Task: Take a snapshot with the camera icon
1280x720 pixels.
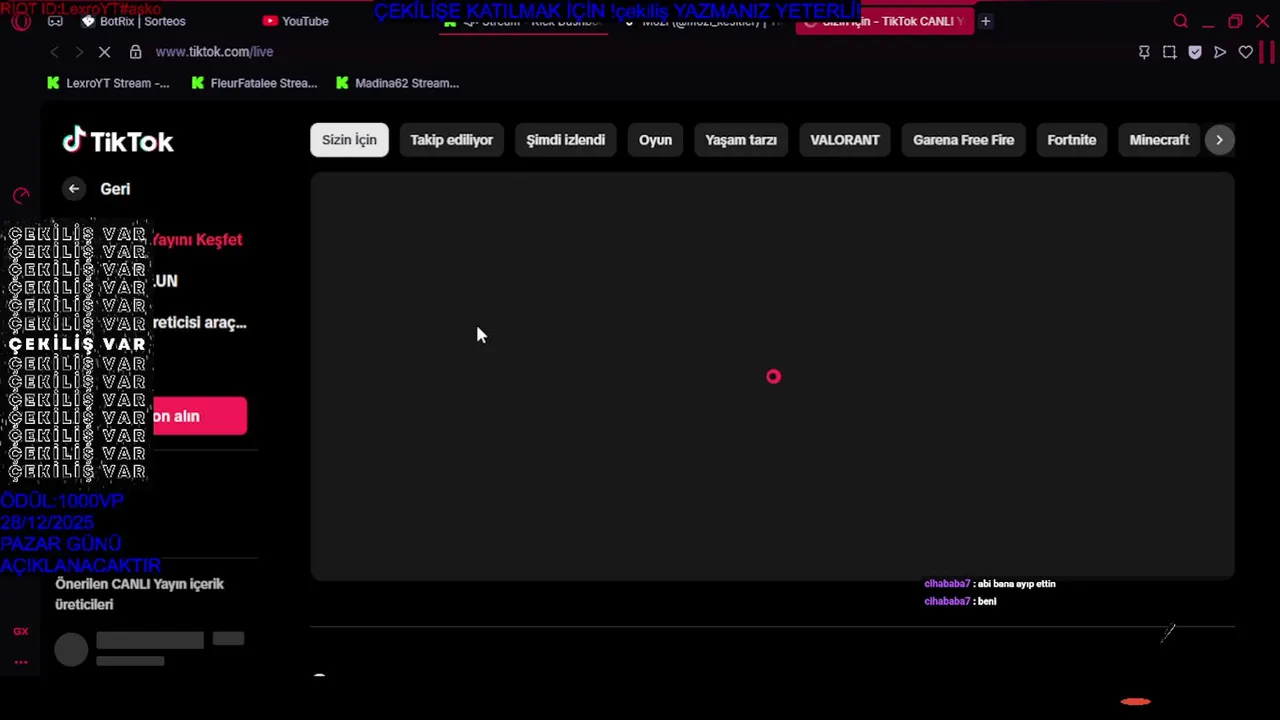Action: pyautogui.click(x=1169, y=52)
